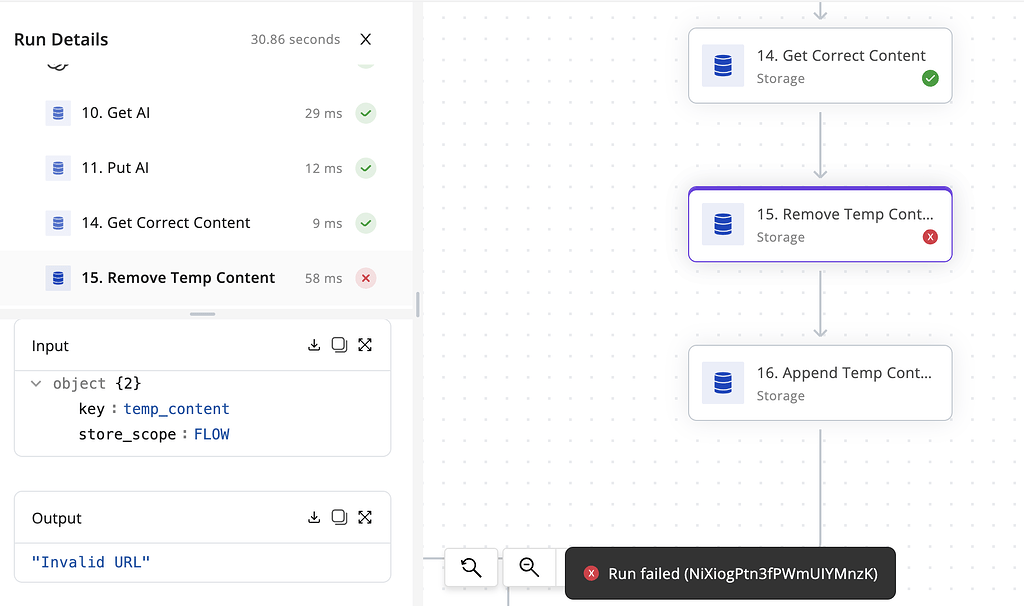Click the zoom out magnifier on canvas
This screenshot has height=606, width=1024.
pos(529,568)
